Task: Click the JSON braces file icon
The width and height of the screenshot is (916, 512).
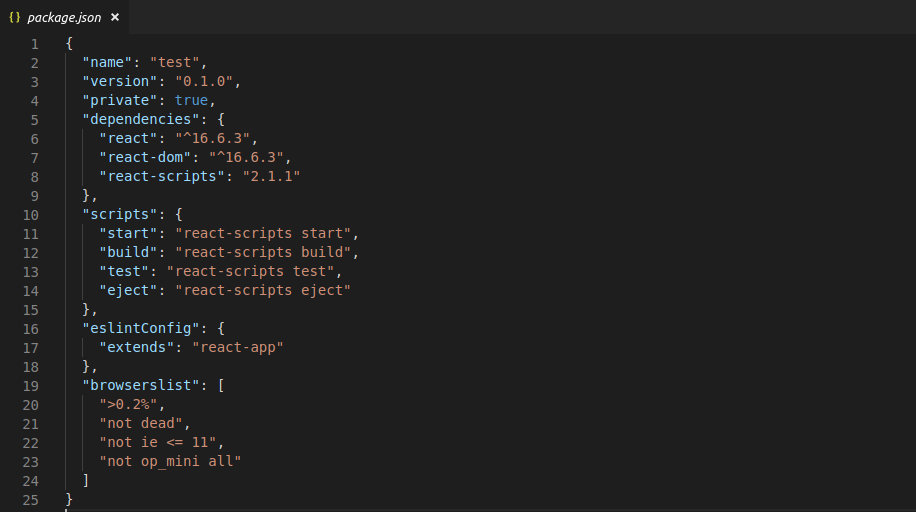Action: (15, 18)
